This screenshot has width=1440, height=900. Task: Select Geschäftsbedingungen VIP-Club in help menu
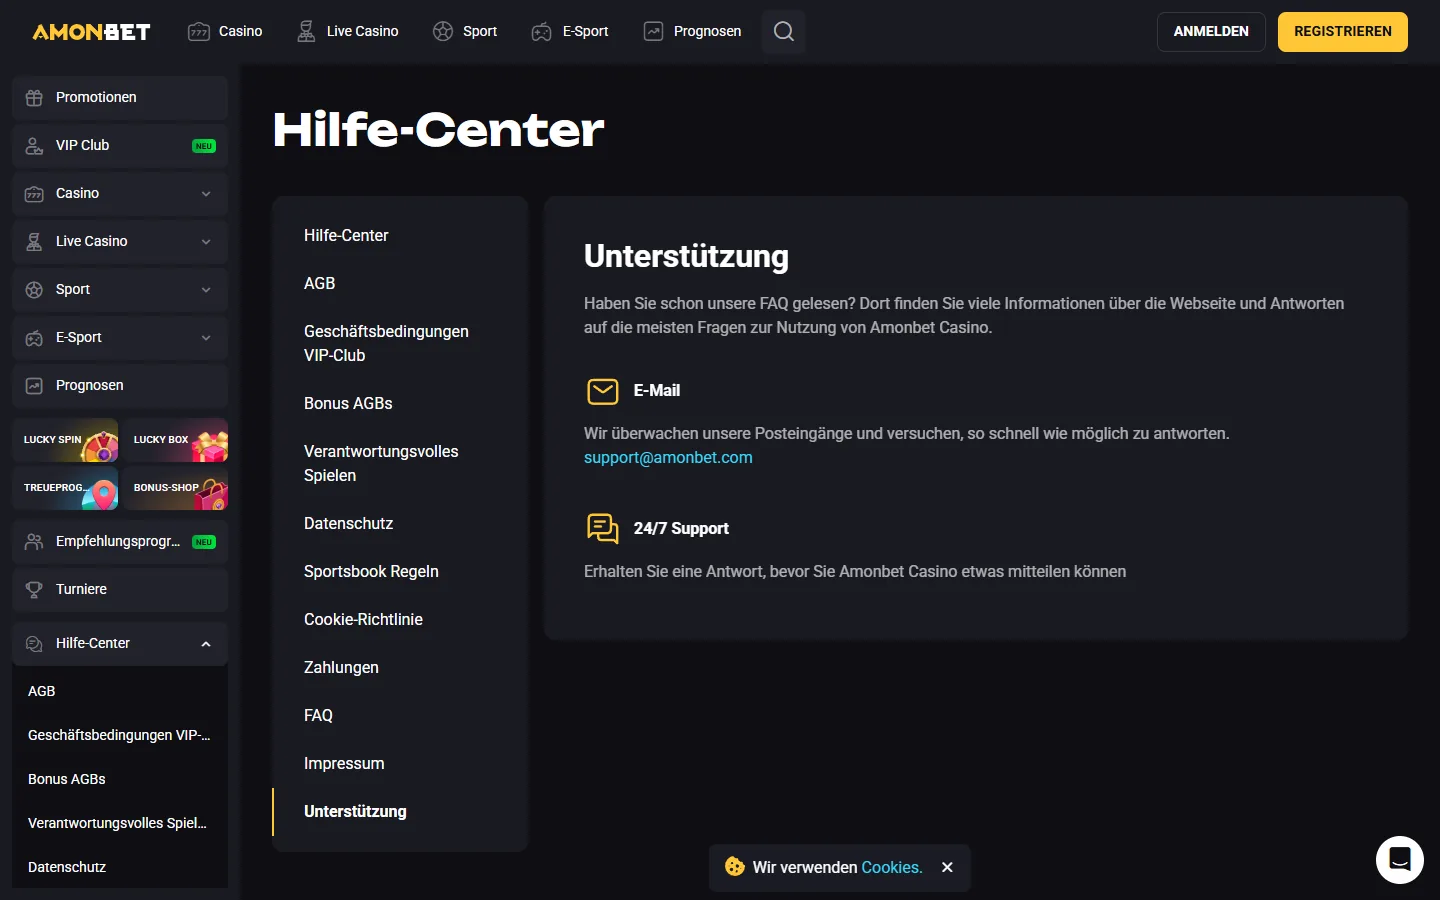386,343
